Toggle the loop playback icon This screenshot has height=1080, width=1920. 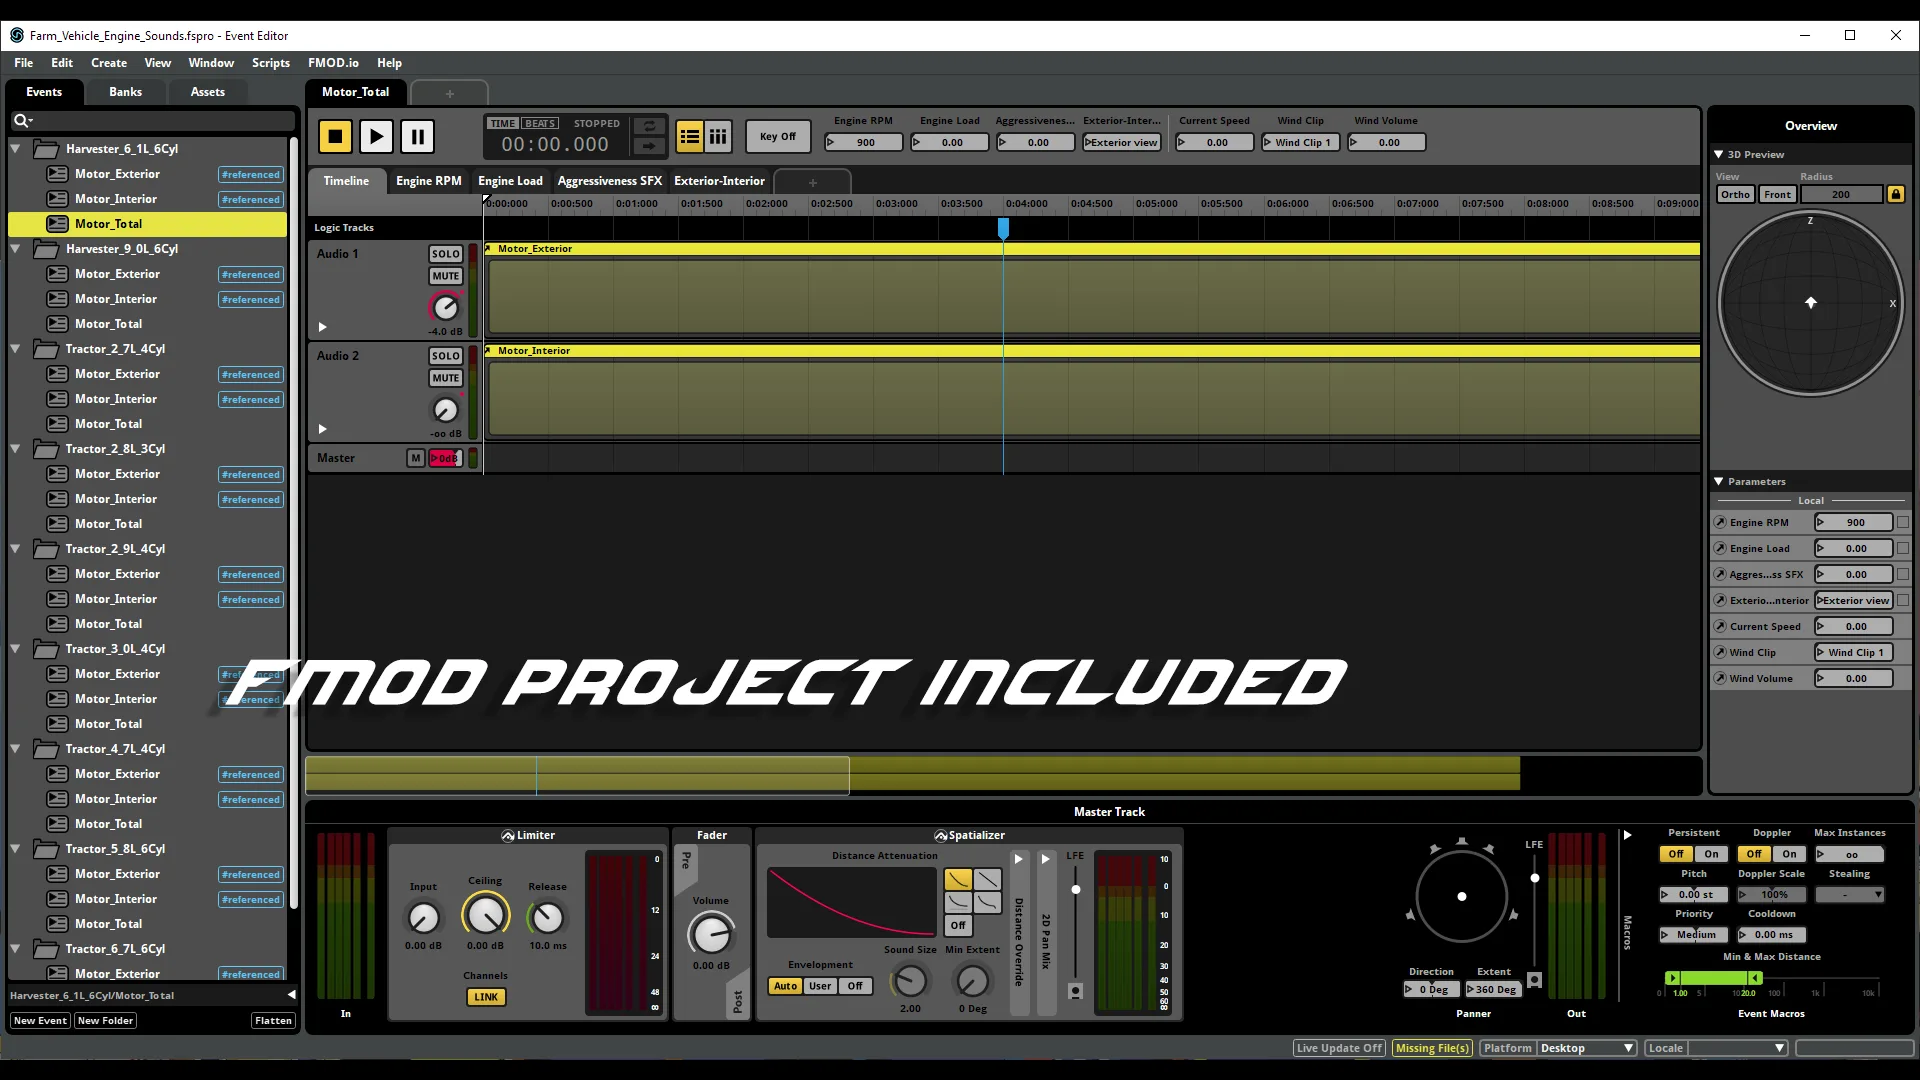point(649,126)
